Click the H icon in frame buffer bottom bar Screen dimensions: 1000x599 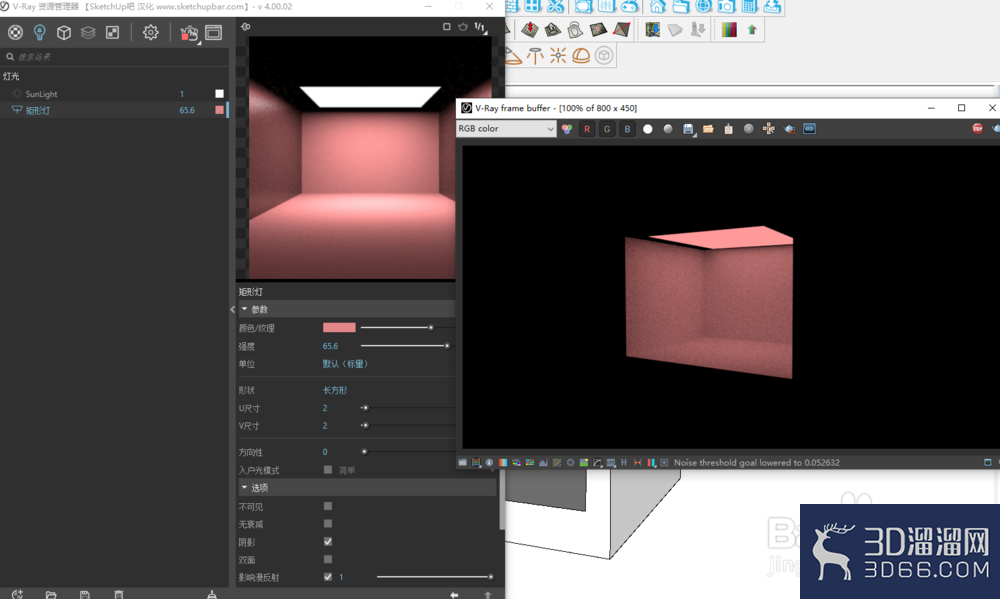tap(624, 462)
